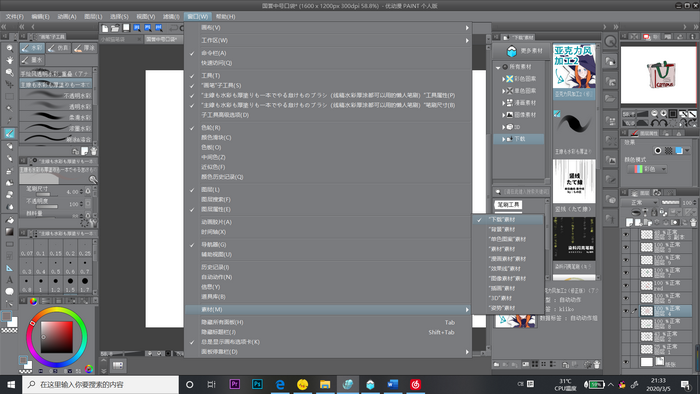Click the 笔刷工具 tag button
This screenshot has height=394, width=700.
click(x=508, y=204)
